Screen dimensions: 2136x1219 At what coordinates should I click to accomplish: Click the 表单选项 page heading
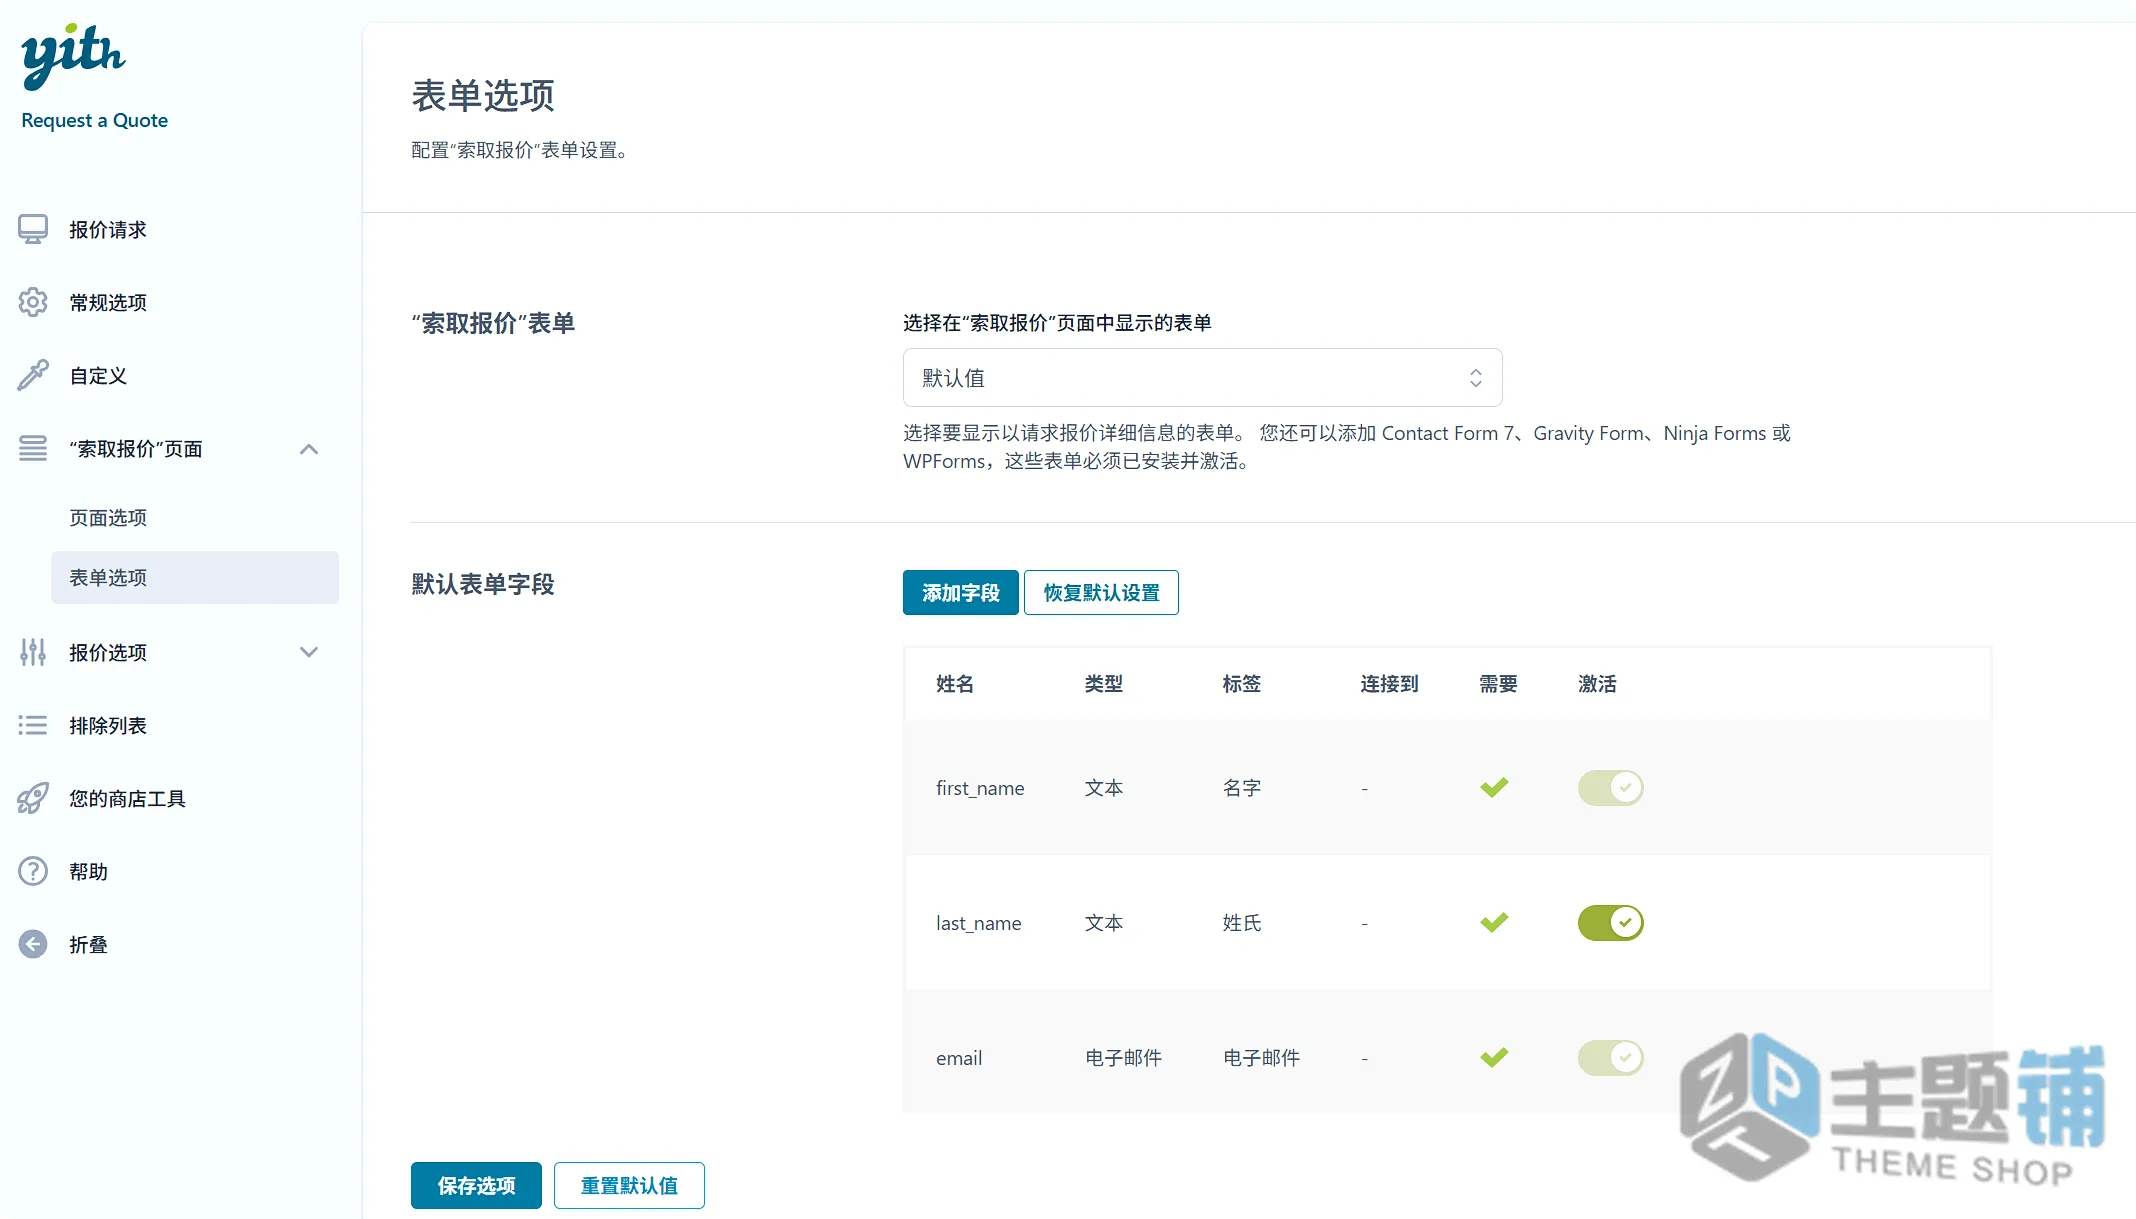[483, 96]
